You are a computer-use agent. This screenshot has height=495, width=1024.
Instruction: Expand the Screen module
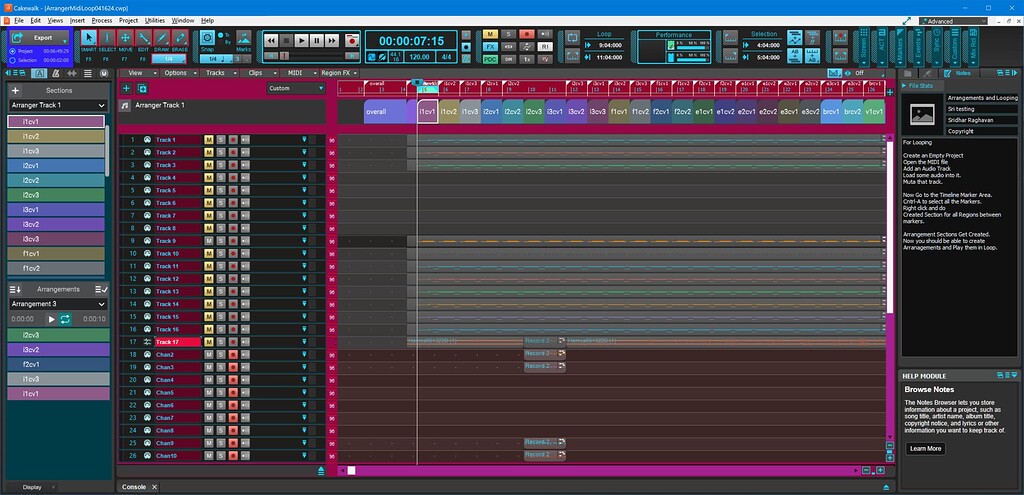(863, 48)
